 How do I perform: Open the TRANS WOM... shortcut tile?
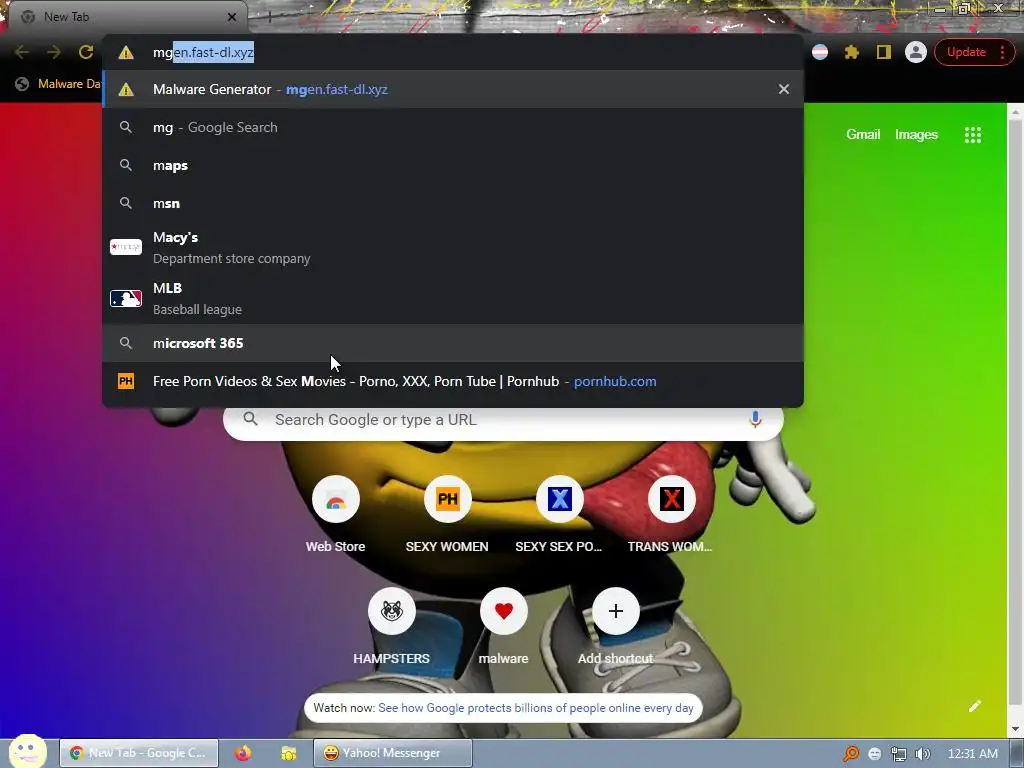[x=671, y=515]
